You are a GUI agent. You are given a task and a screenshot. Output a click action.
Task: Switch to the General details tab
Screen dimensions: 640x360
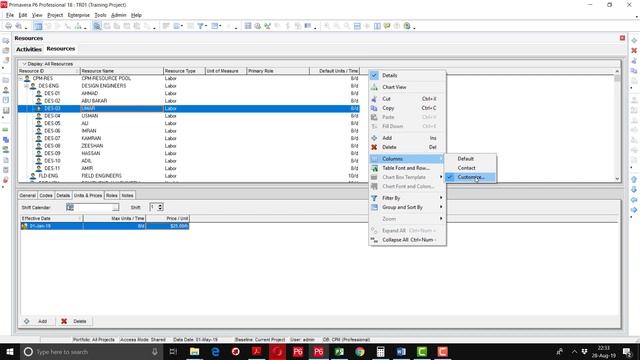(x=28, y=196)
